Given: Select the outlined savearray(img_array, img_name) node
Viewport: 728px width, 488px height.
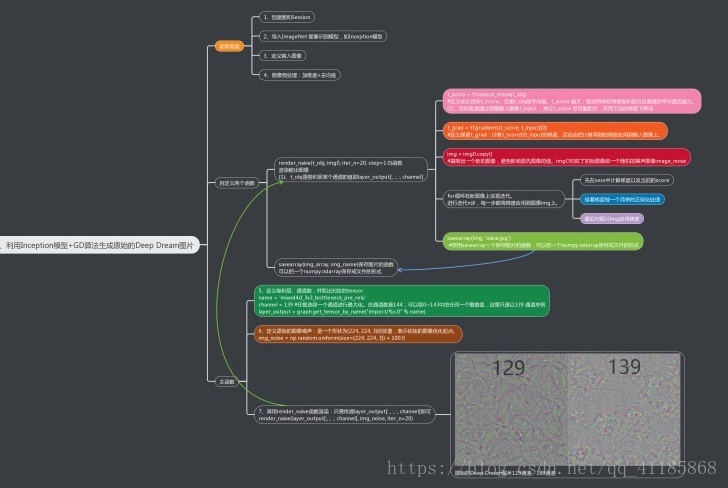Looking at the screenshot, I should click(x=336, y=267).
